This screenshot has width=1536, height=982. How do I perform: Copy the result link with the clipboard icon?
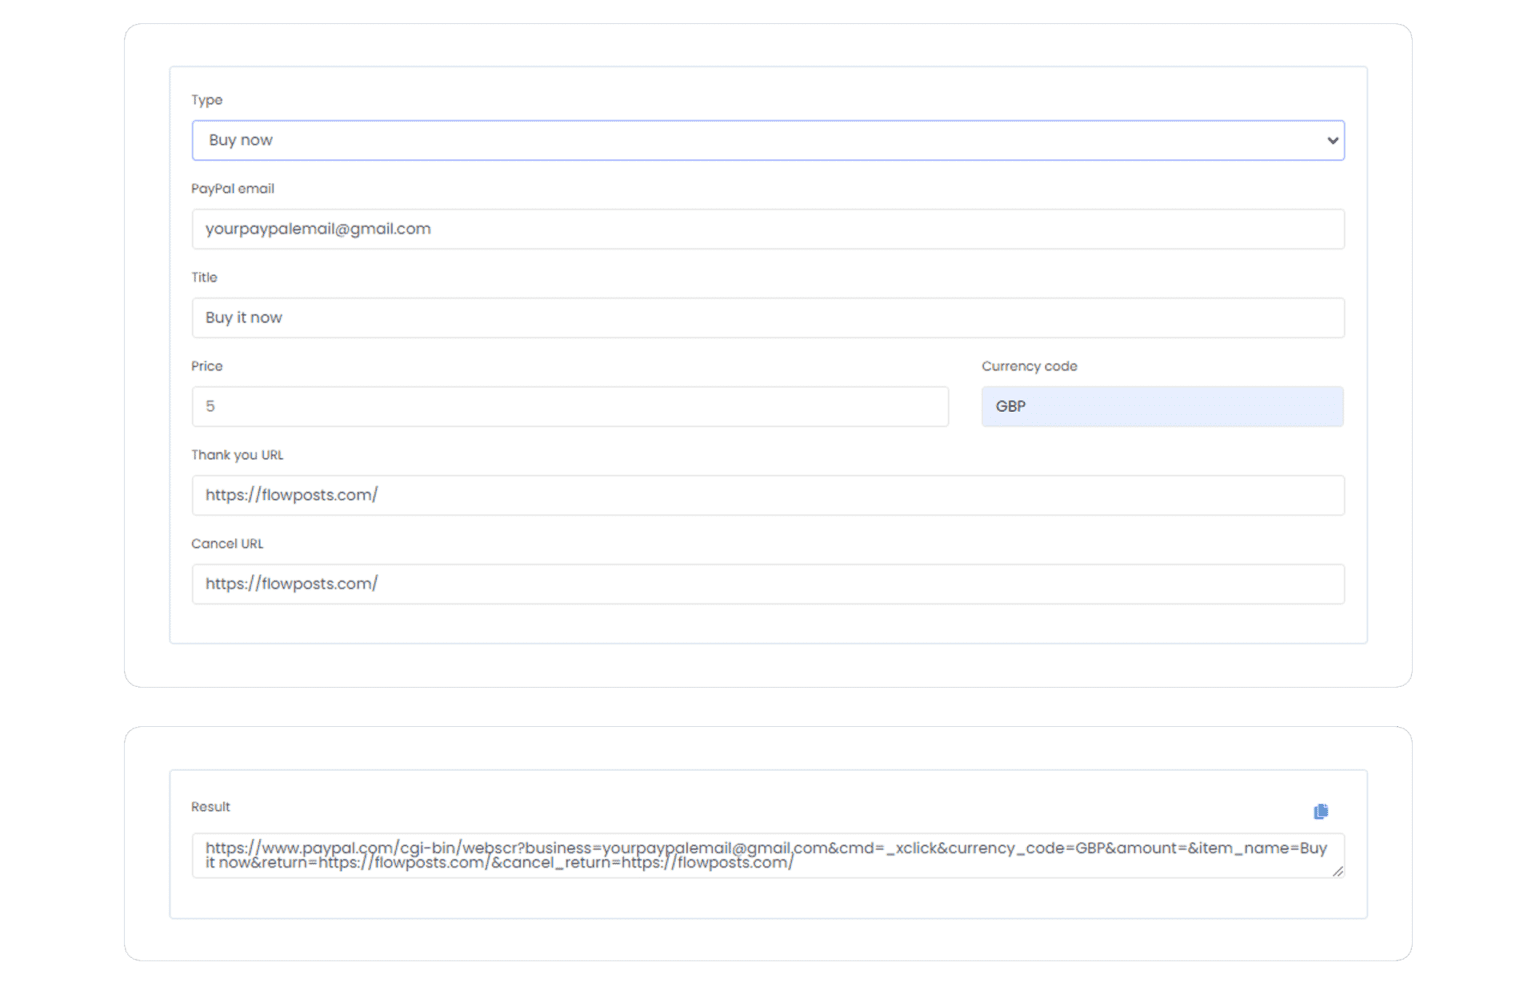[x=1321, y=811]
